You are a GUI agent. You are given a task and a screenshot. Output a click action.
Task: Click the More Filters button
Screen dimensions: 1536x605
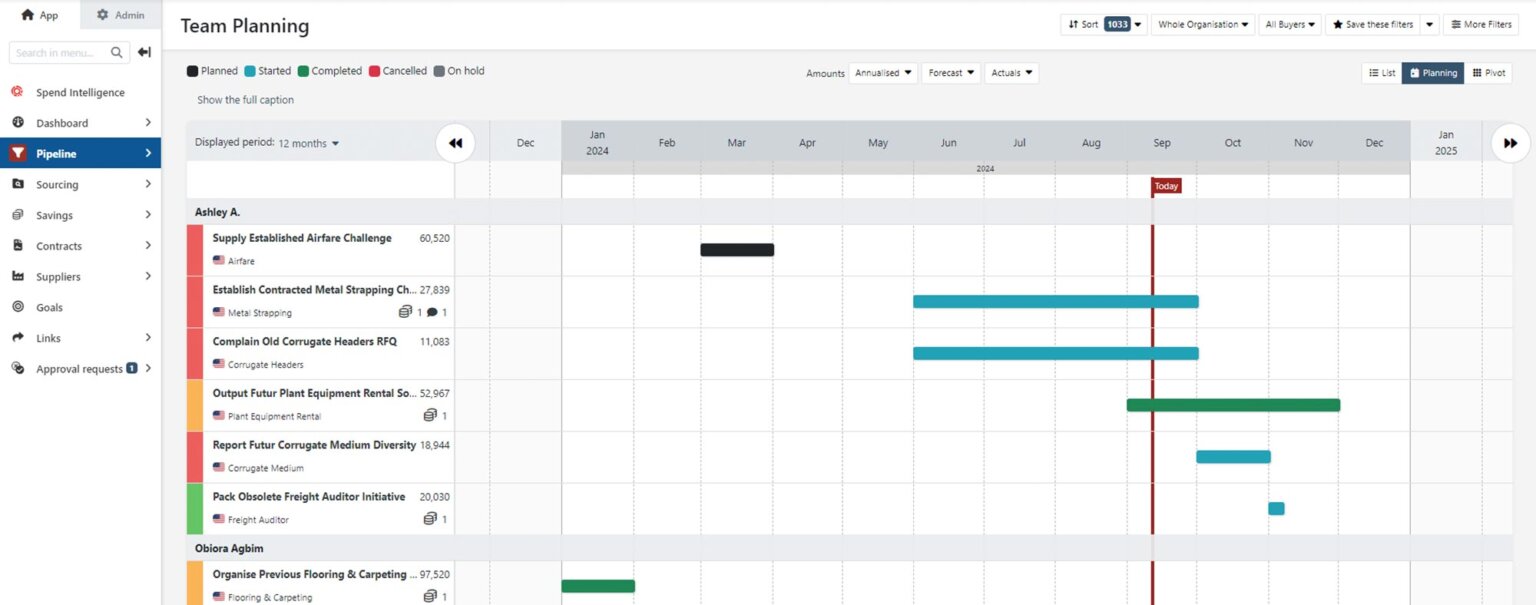pyautogui.click(x=1481, y=23)
